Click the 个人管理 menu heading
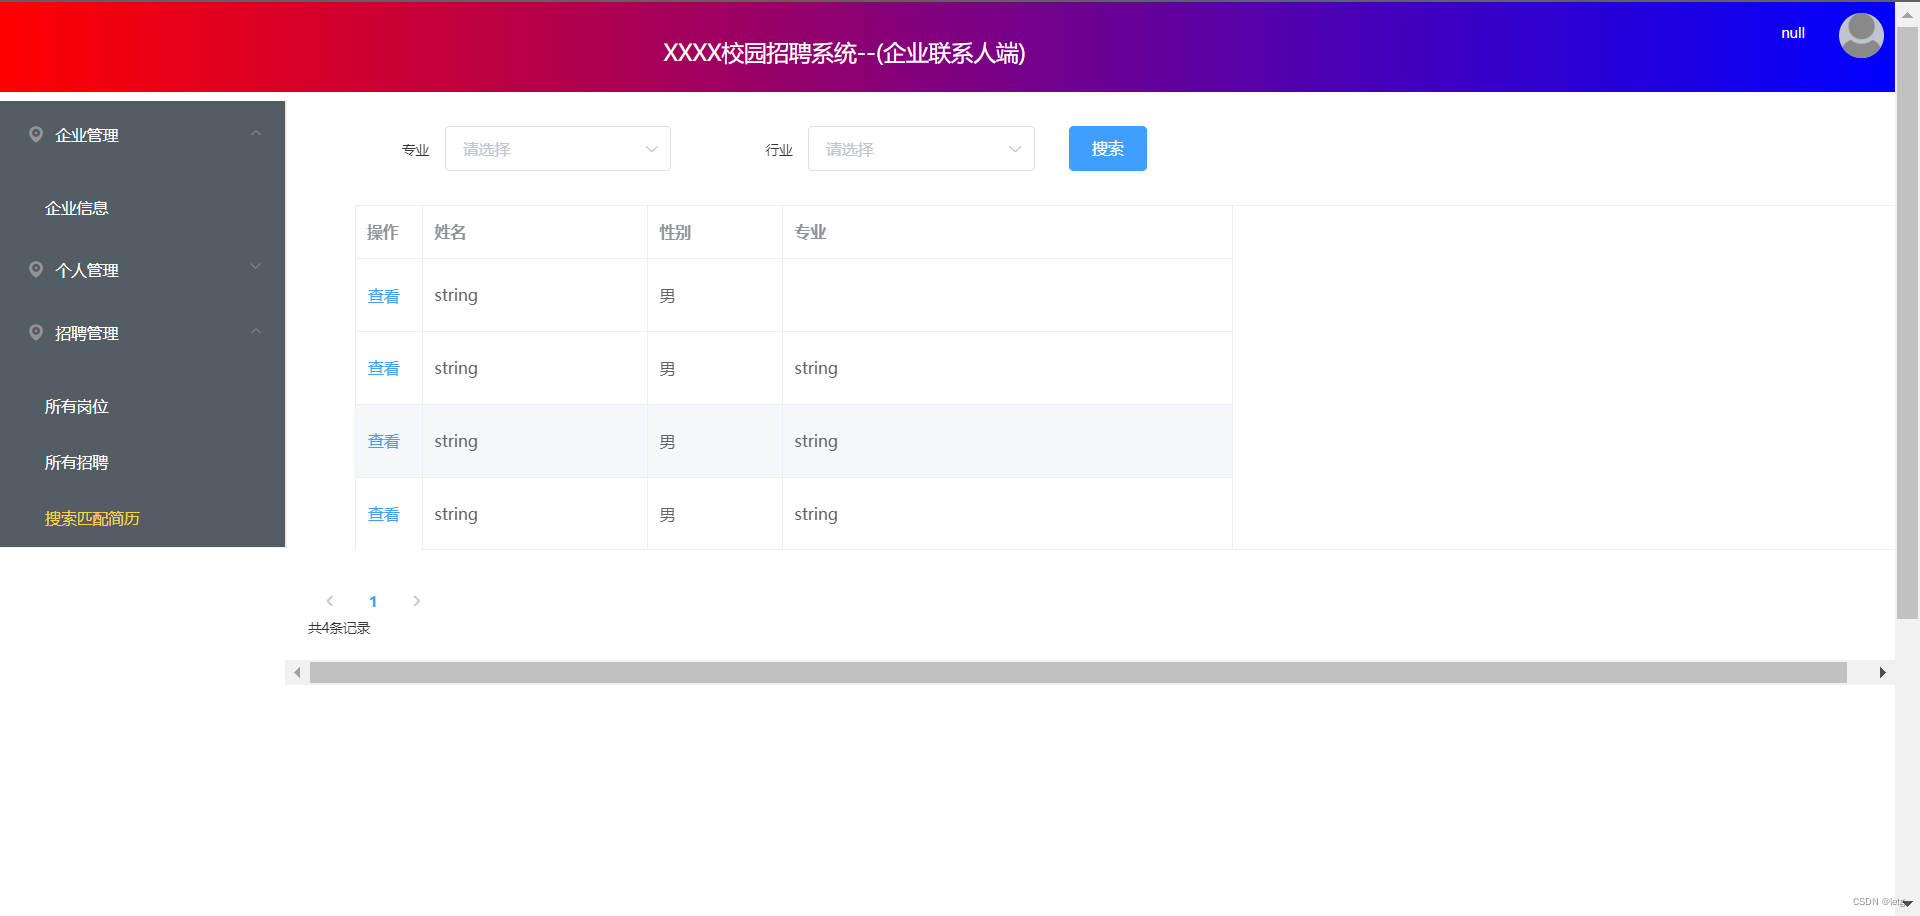This screenshot has width=1920, height=916. tap(87, 270)
